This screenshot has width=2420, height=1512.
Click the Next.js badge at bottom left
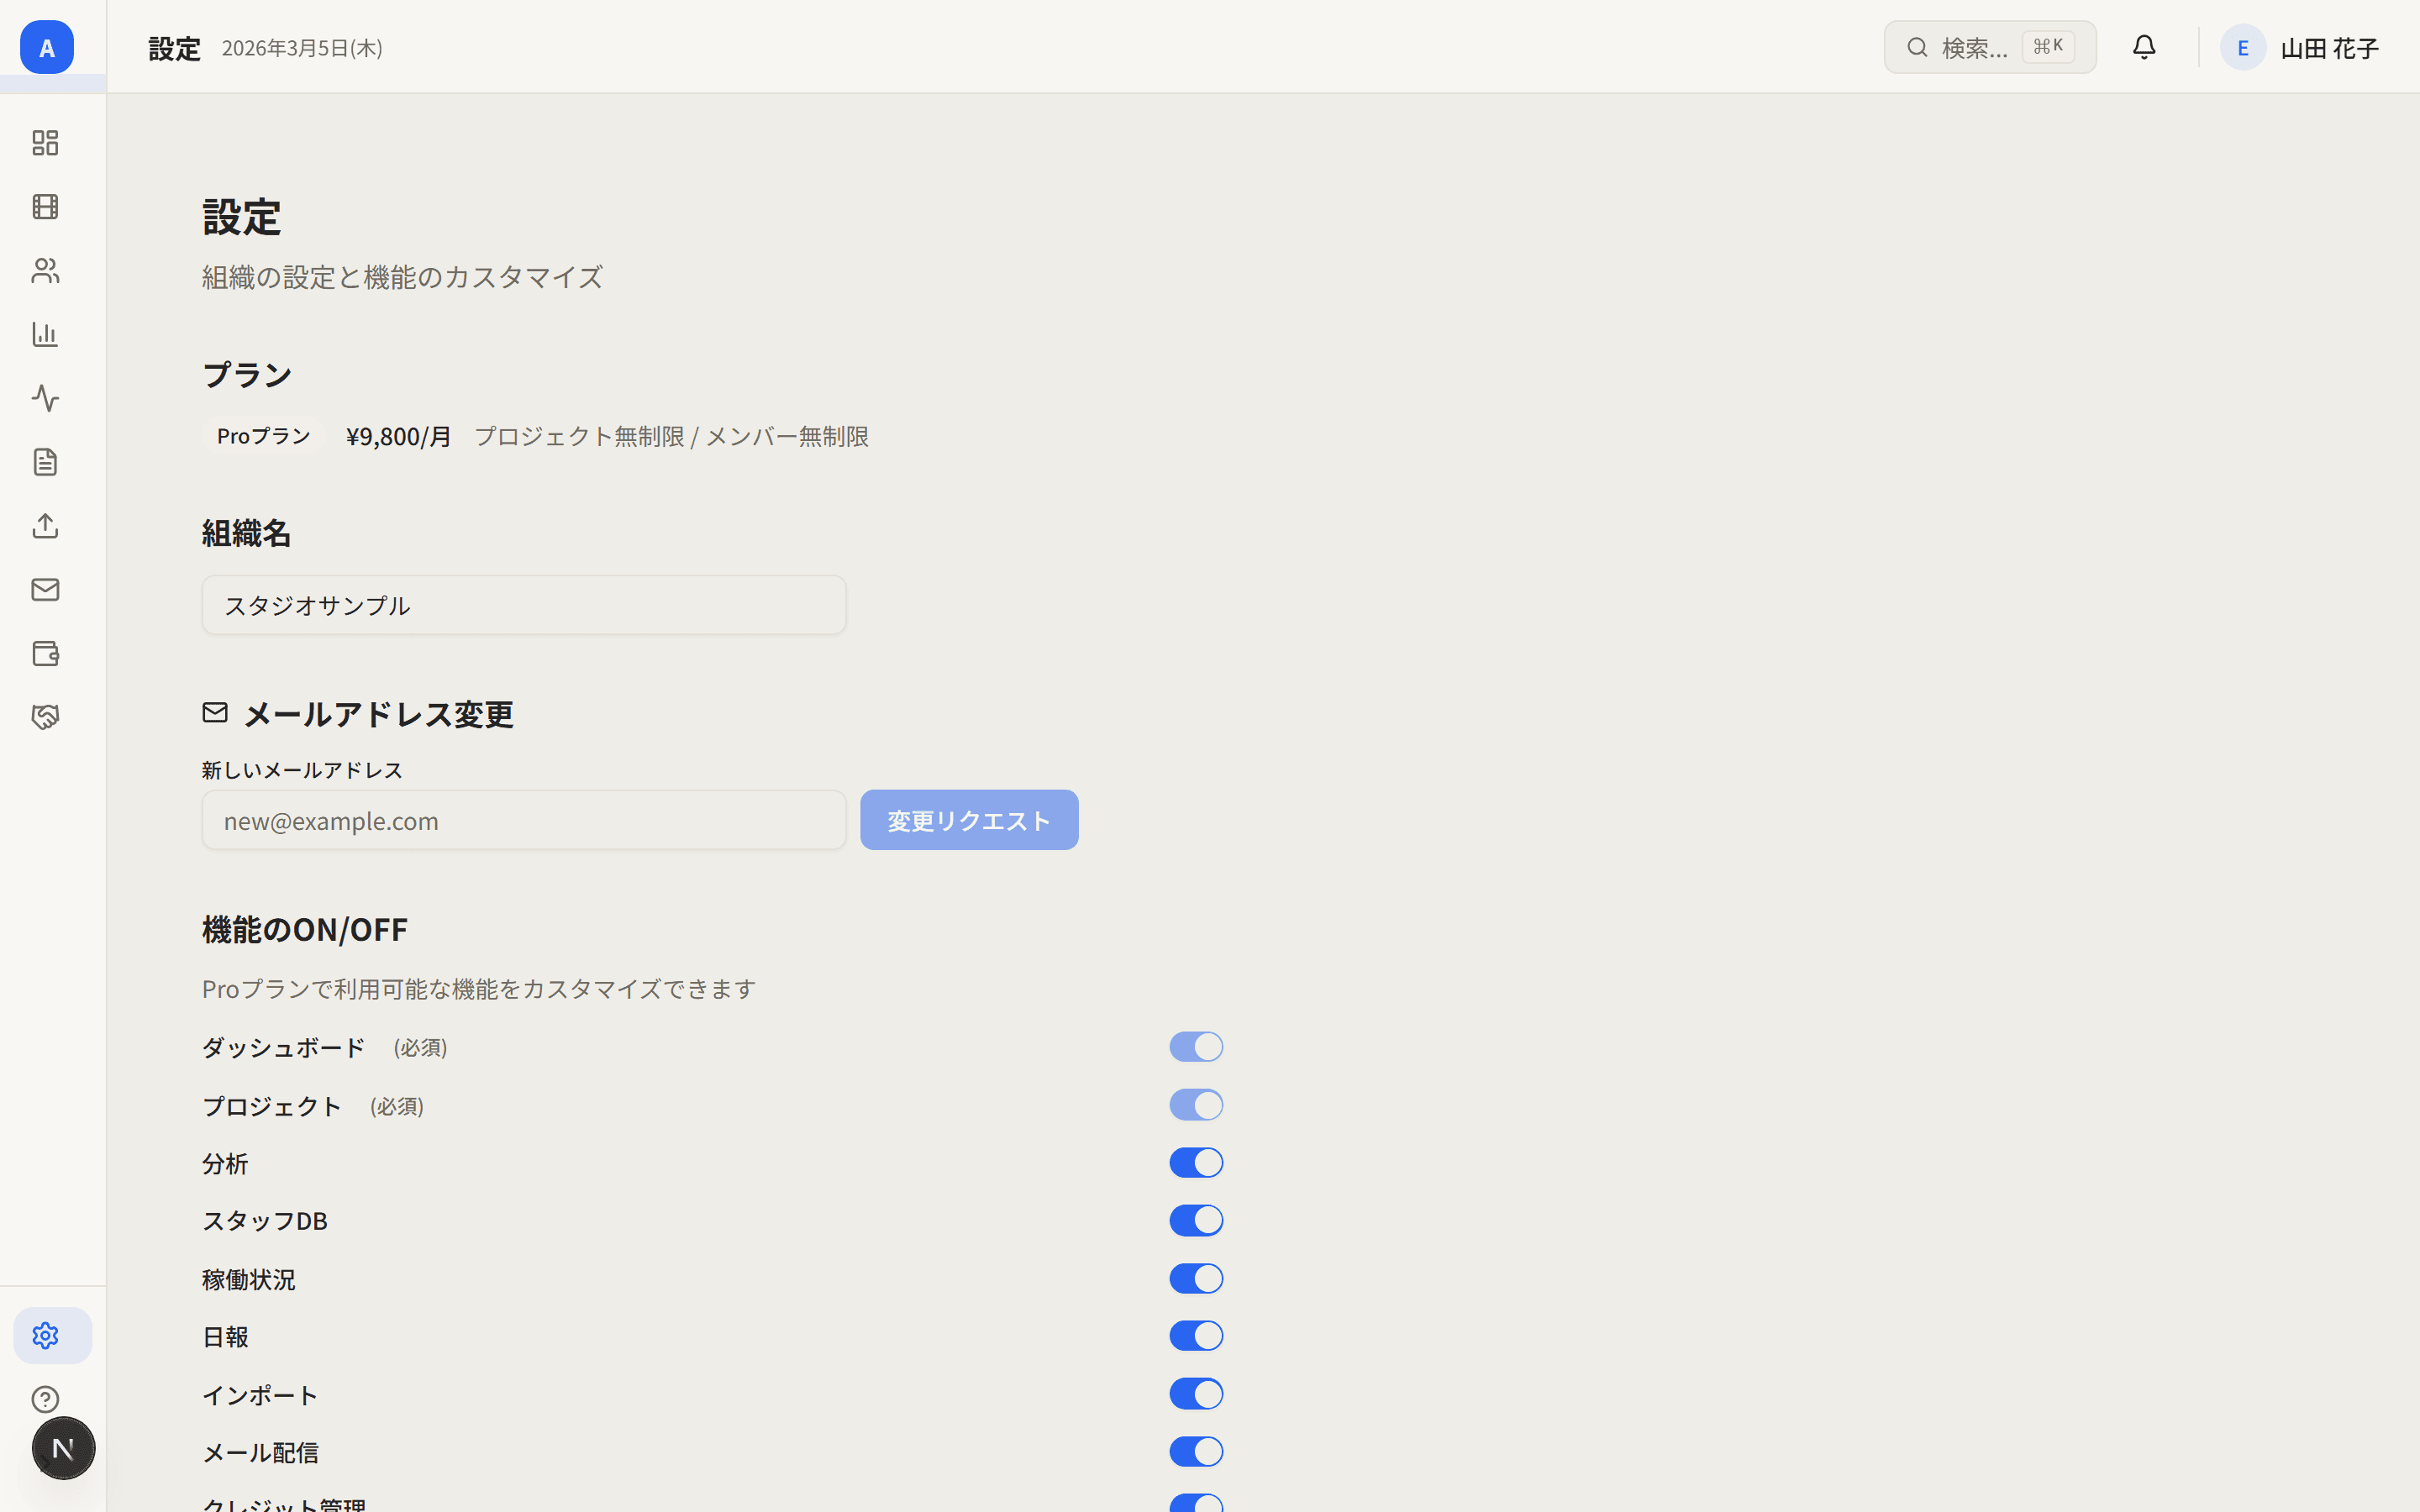[63, 1447]
